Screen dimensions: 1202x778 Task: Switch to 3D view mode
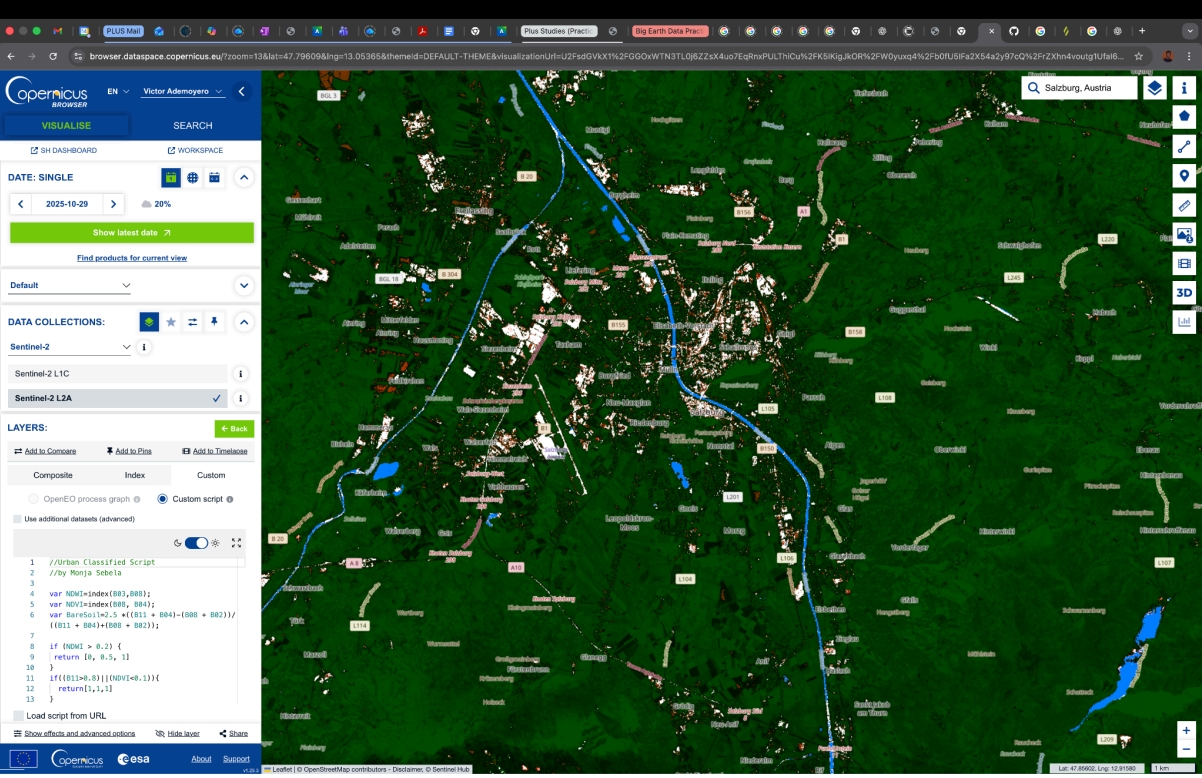coord(1184,293)
